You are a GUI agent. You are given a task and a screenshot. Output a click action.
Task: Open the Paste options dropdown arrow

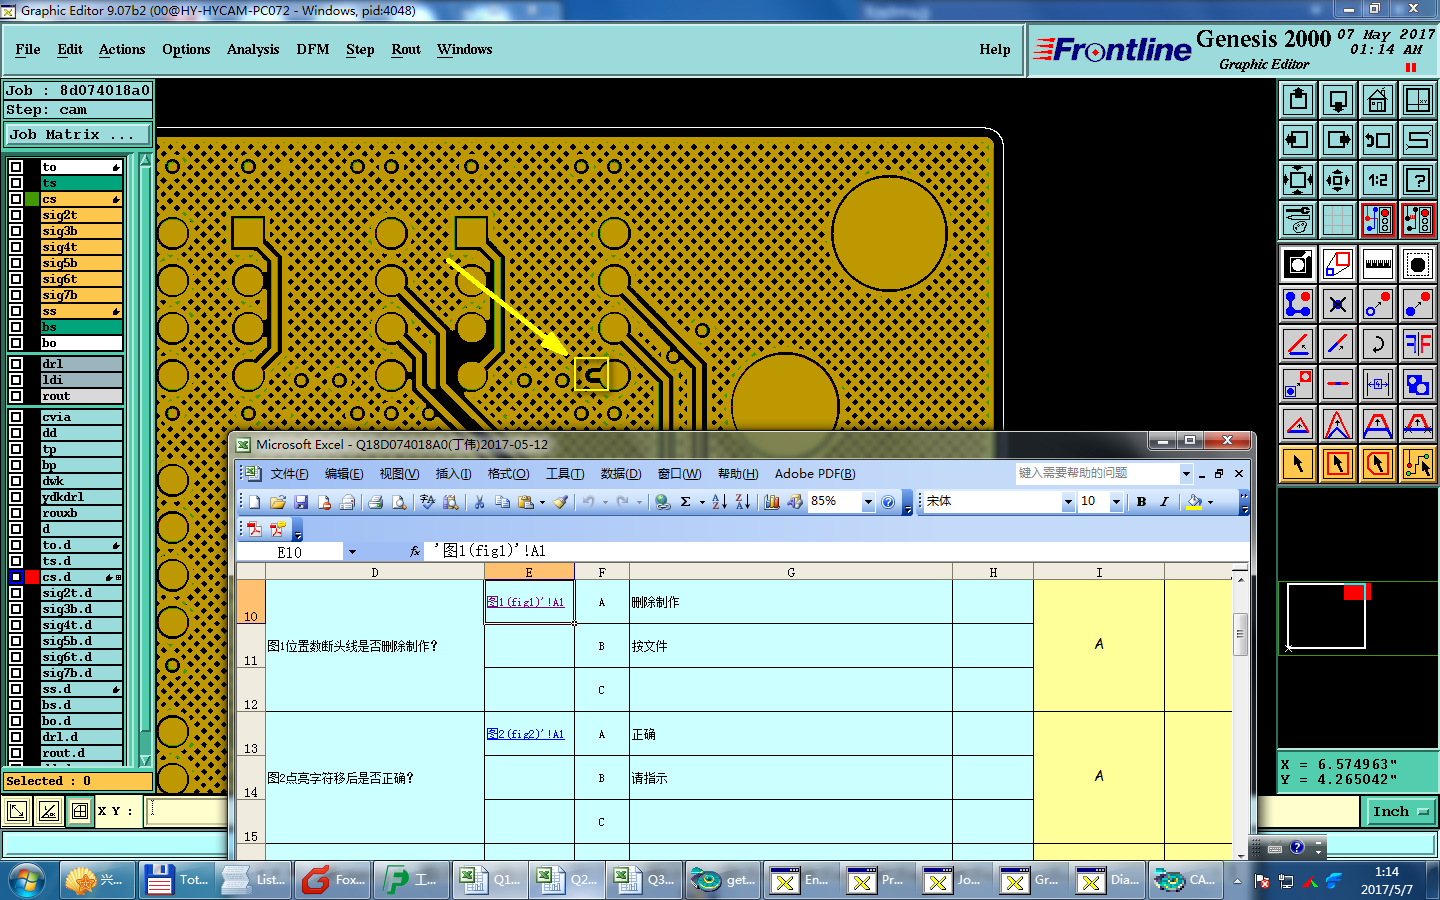542,503
